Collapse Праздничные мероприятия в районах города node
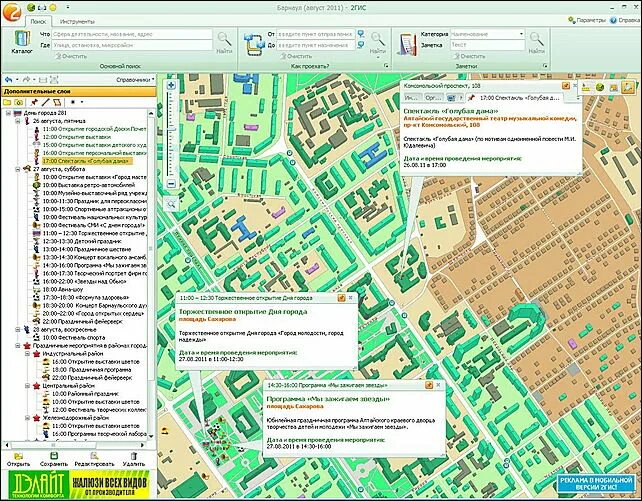This screenshot has height=501, width=642. point(18,345)
